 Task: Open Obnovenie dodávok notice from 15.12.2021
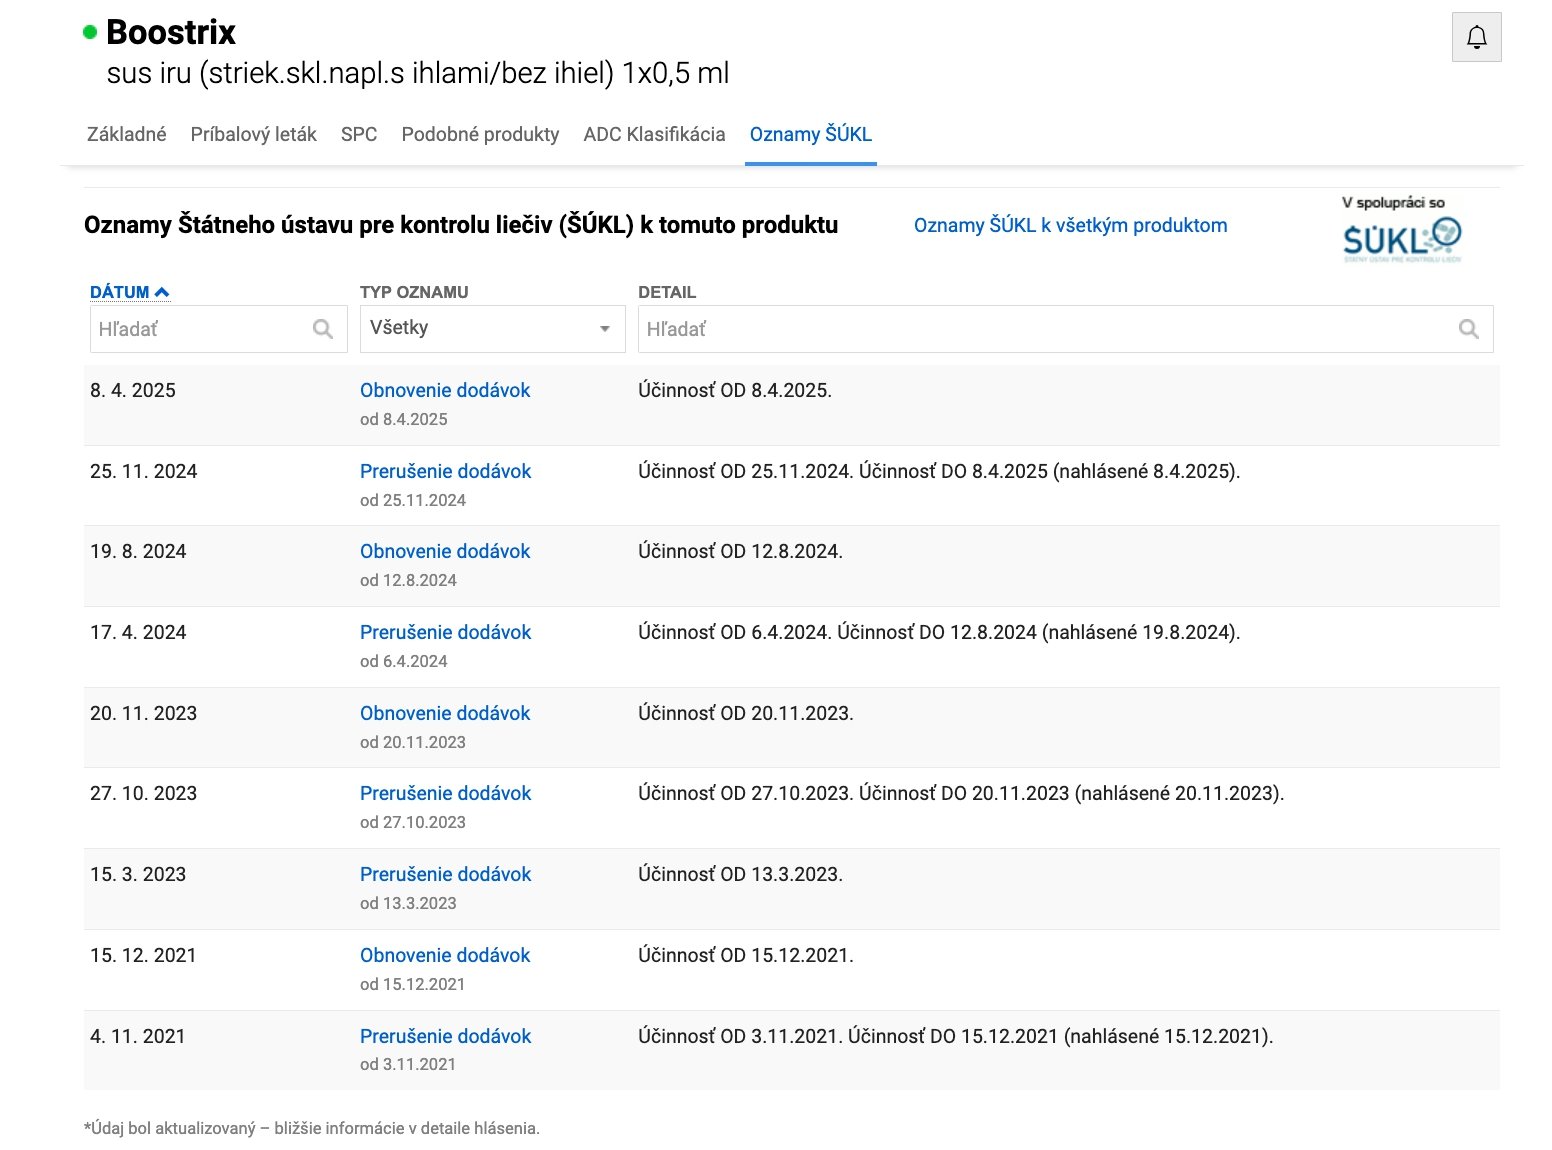445,955
